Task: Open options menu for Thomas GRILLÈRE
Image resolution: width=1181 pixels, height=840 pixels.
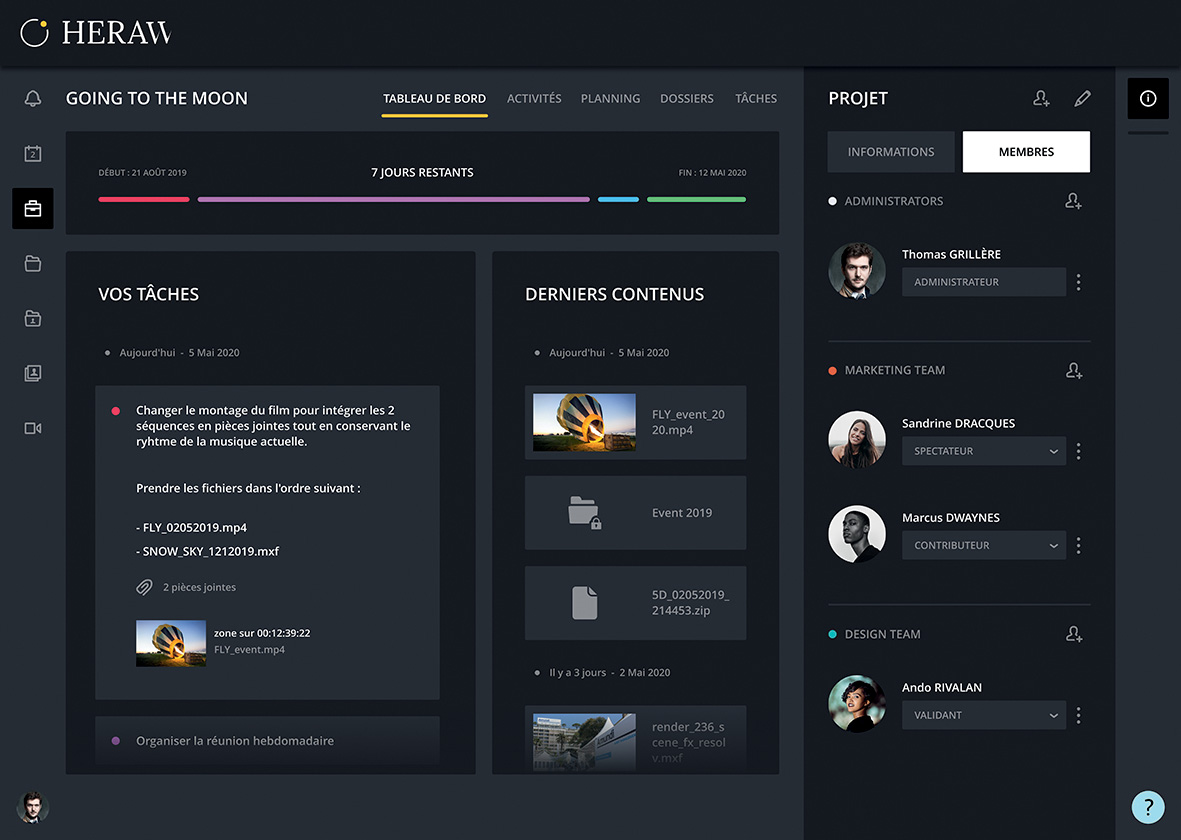Action: pyautogui.click(x=1078, y=283)
